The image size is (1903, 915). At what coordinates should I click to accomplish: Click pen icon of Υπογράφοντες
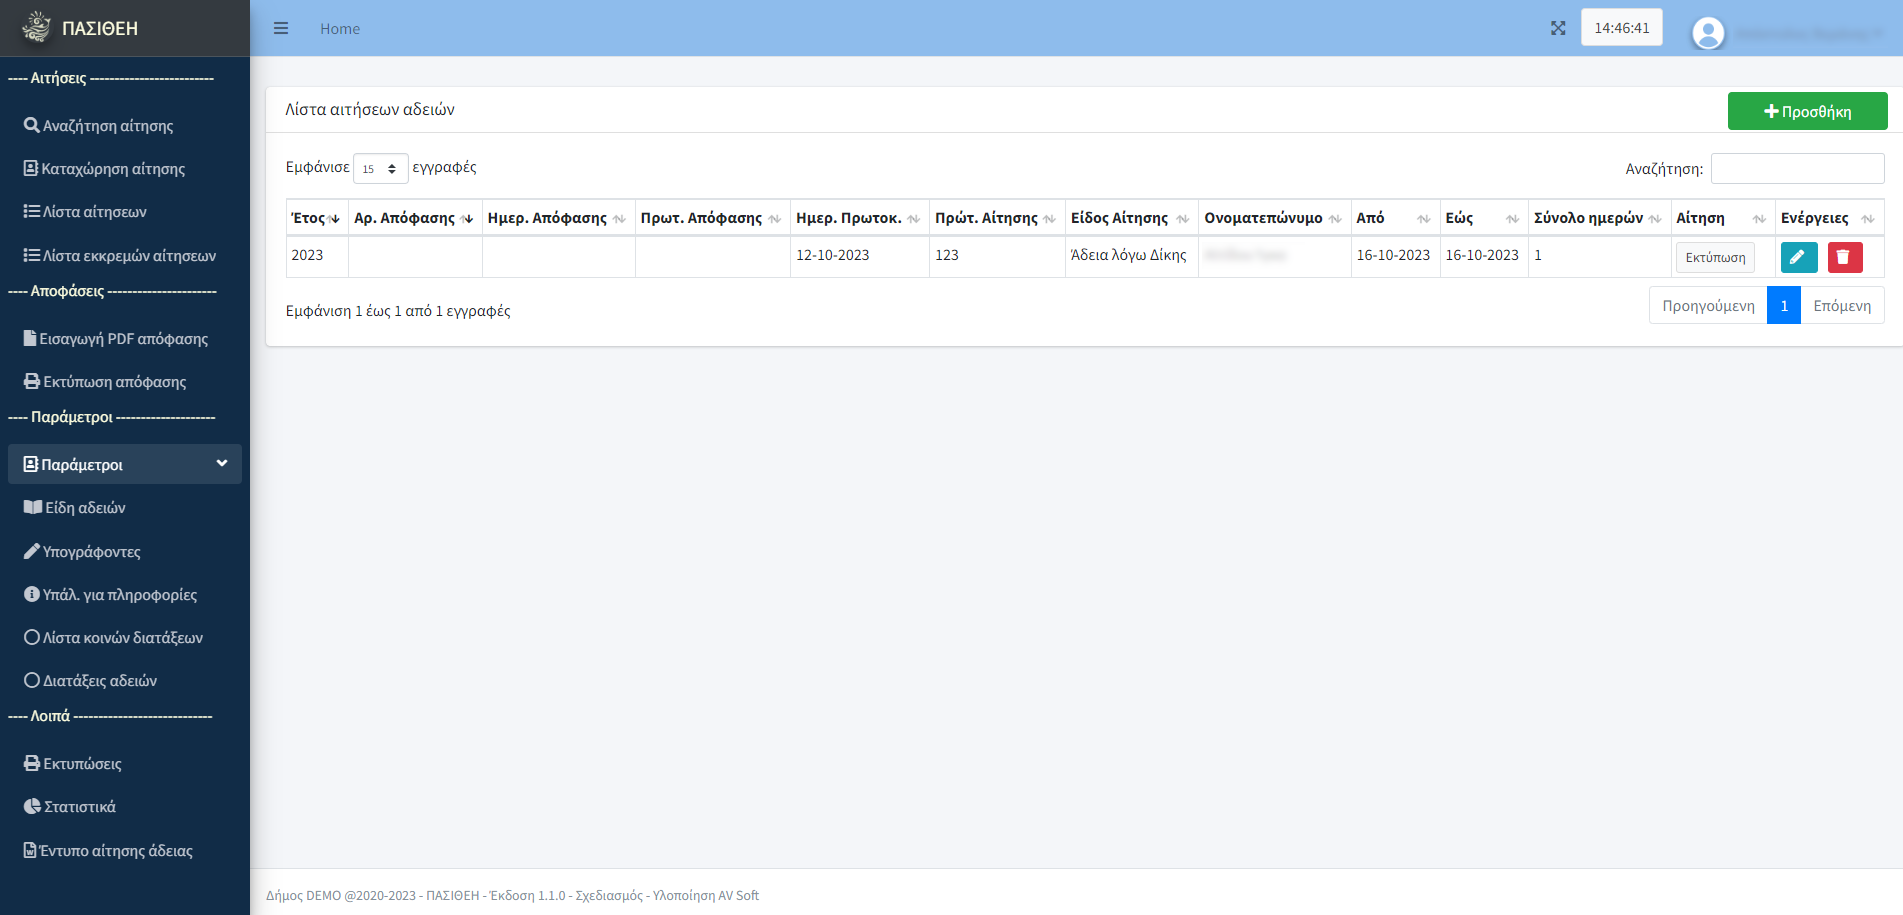coord(32,551)
